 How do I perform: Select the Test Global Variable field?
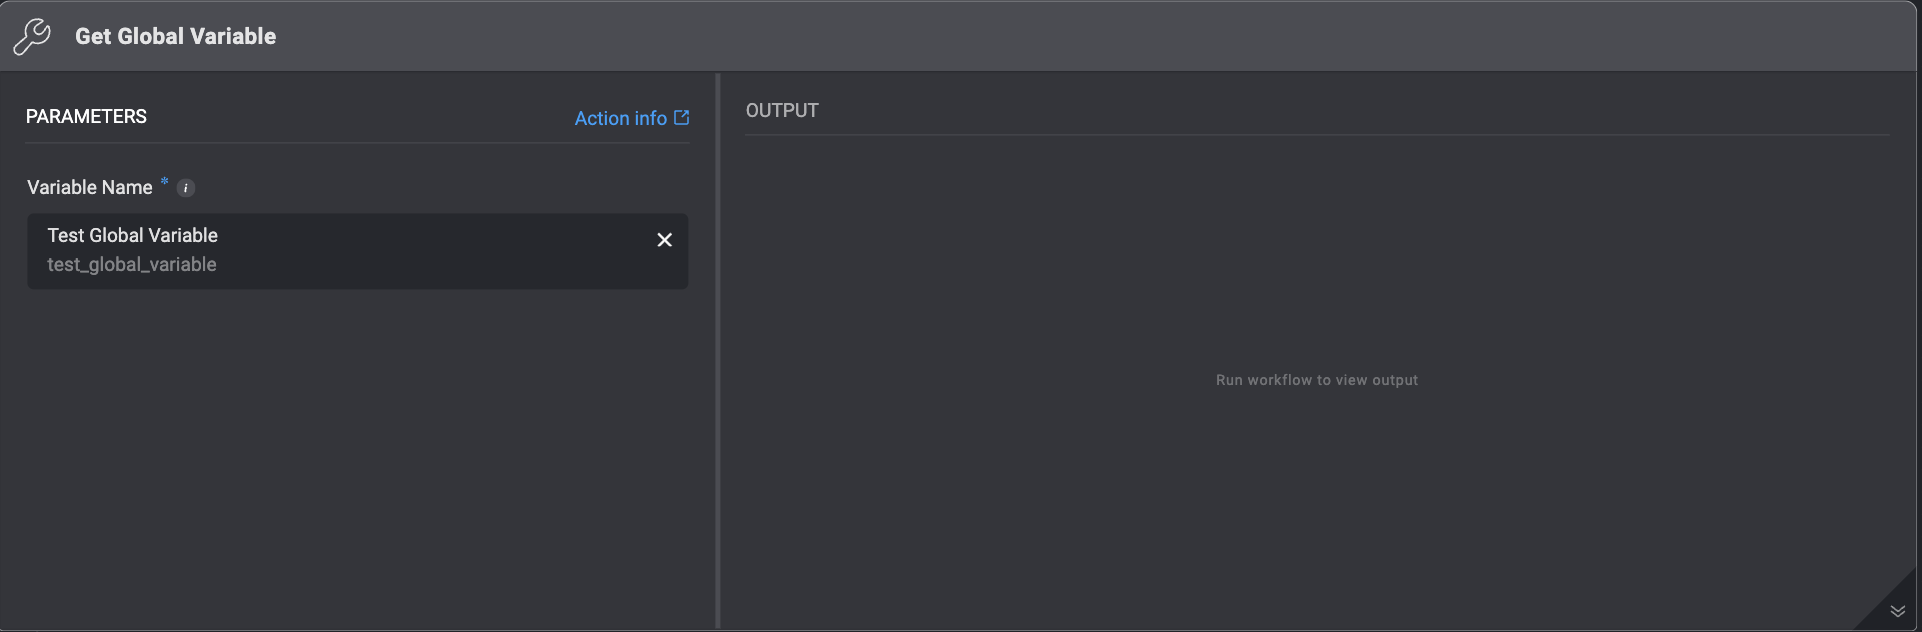point(357,251)
